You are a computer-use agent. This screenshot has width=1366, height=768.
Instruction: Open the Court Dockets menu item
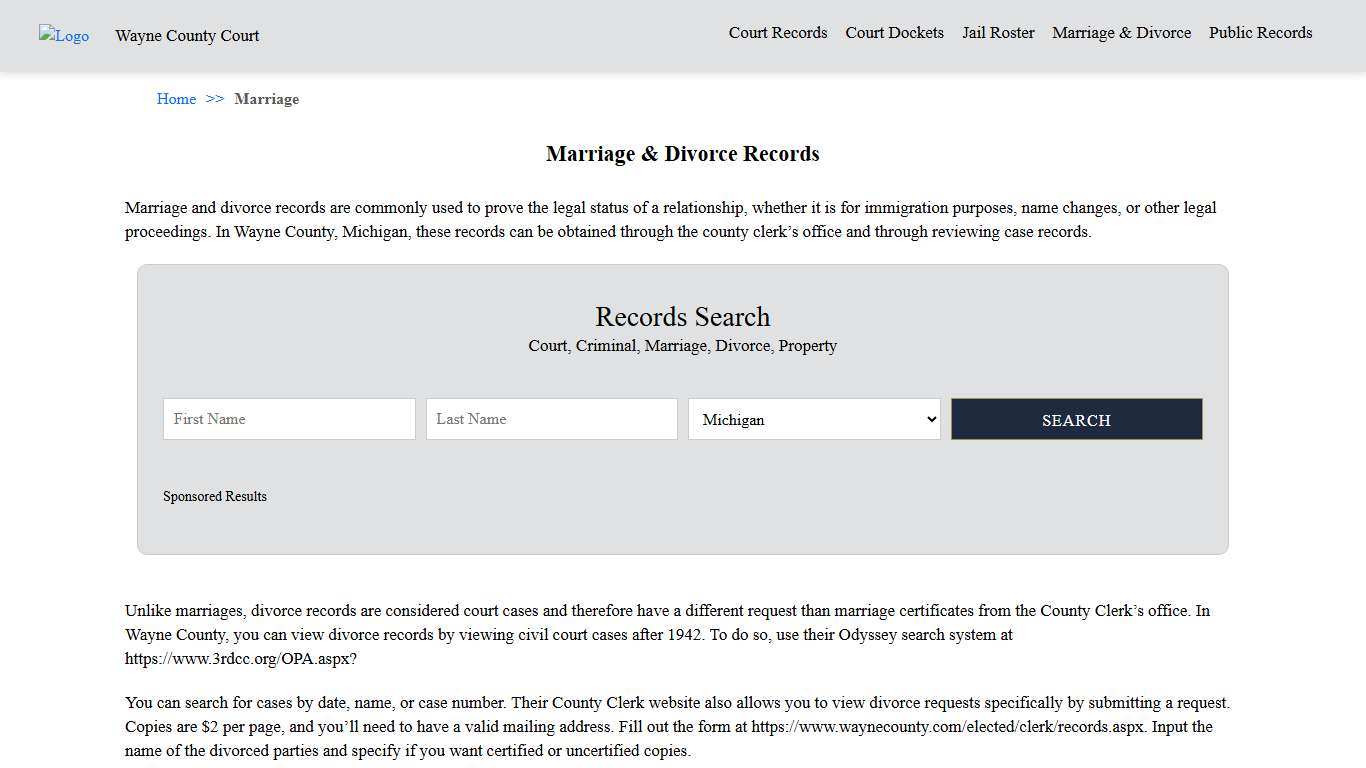(x=894, y=33)
